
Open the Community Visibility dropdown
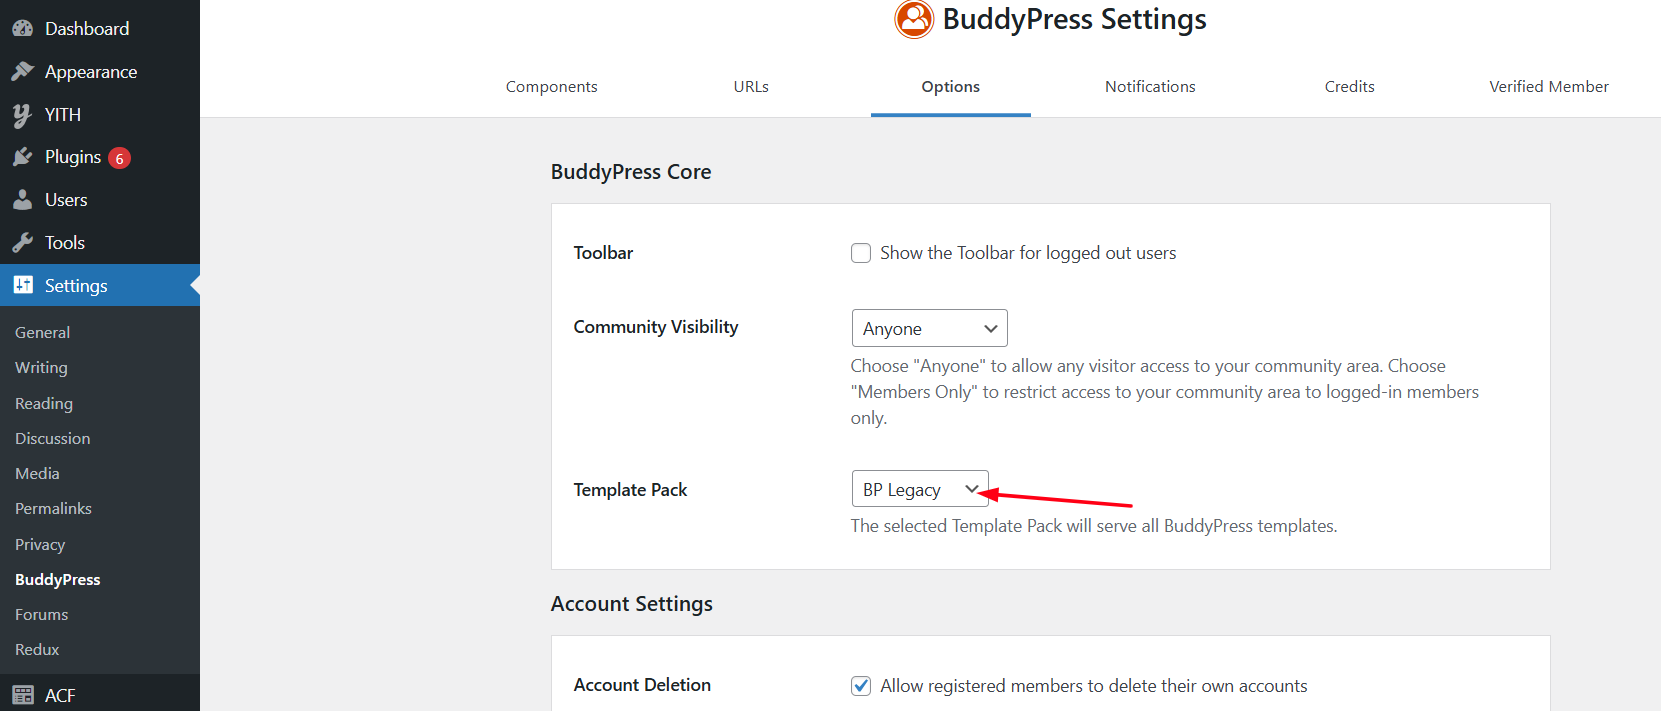coord(929,329)
